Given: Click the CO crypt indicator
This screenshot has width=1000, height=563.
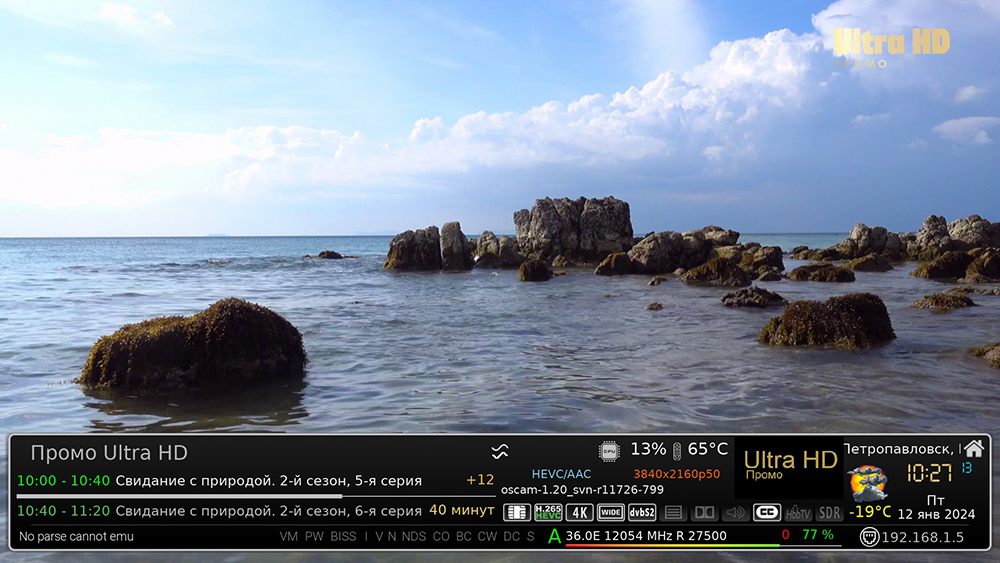Looking at the screenshot, I should pos(441,537).
